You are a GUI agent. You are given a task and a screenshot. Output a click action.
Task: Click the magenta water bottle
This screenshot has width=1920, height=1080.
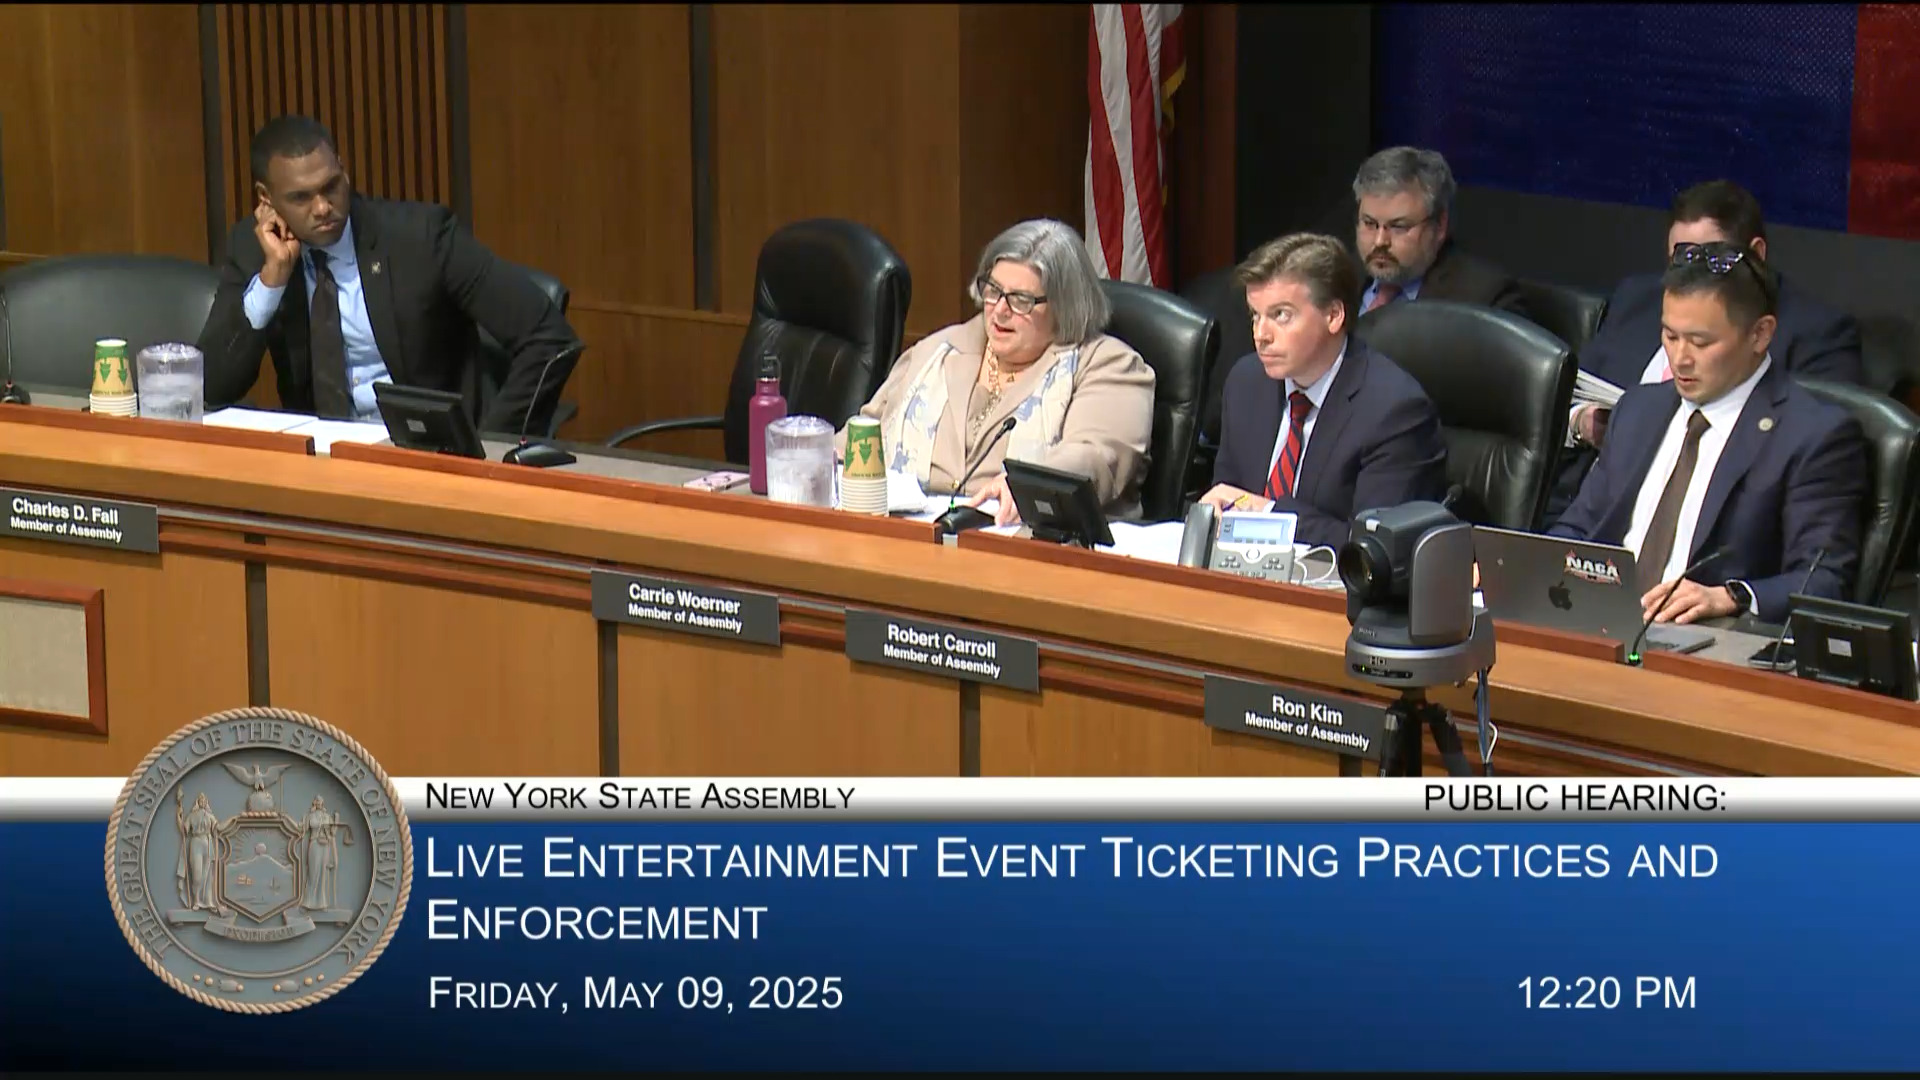766,428
